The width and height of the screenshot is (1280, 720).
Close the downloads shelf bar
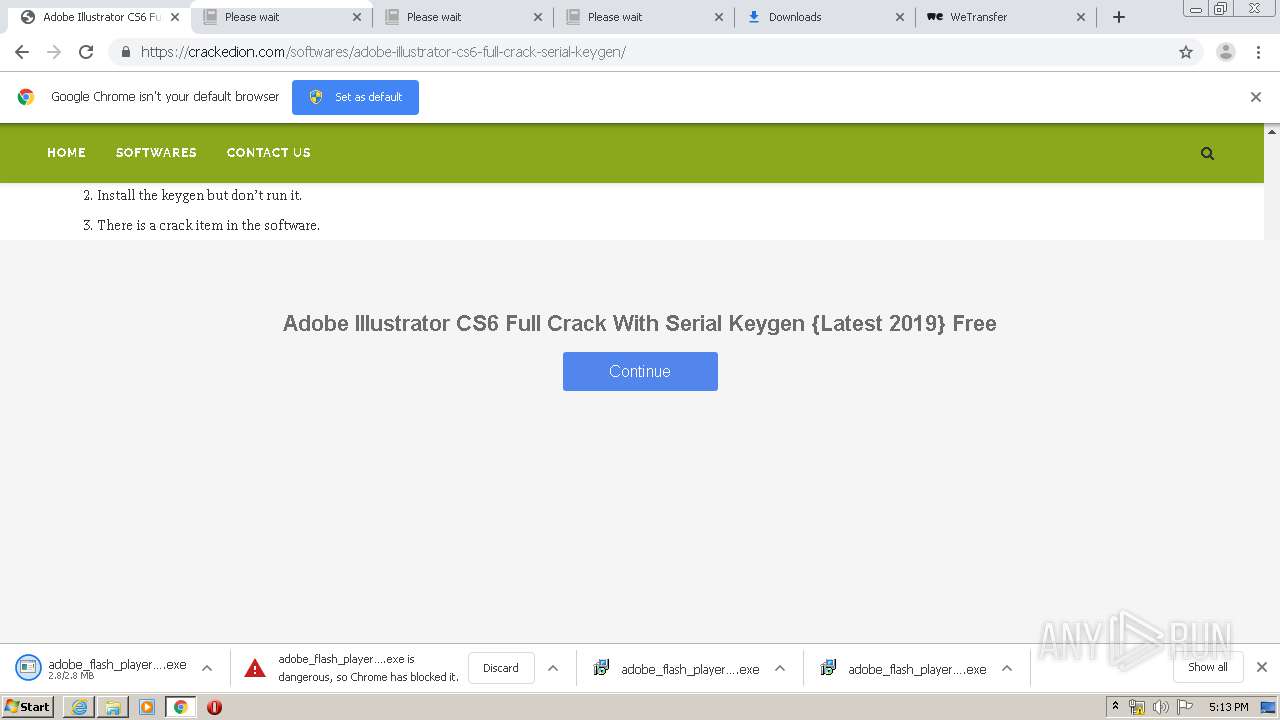click(1262, 667)
